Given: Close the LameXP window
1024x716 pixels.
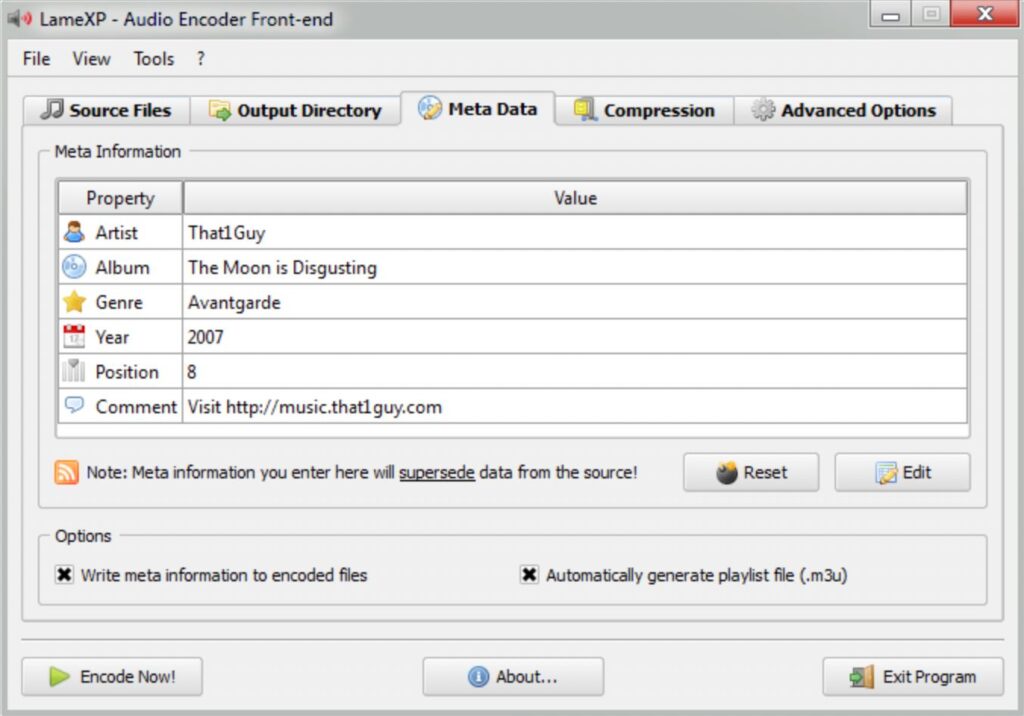Looking at the screenshot, I should coord(984,14).
